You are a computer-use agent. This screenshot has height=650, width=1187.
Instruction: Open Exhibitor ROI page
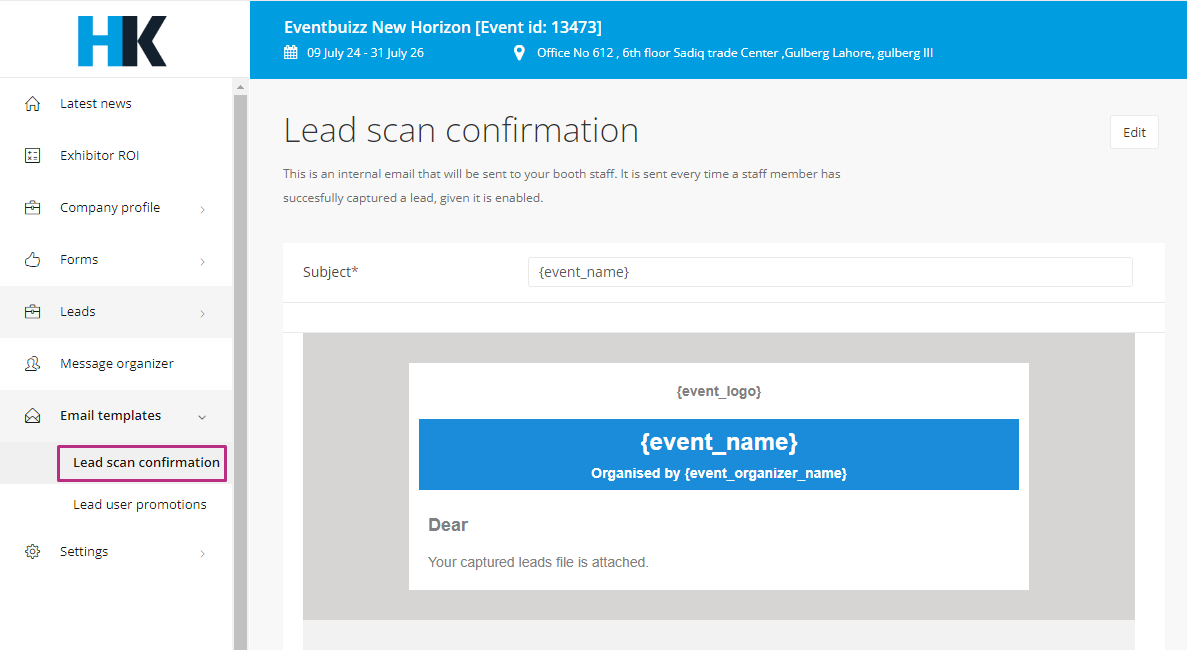100,156
